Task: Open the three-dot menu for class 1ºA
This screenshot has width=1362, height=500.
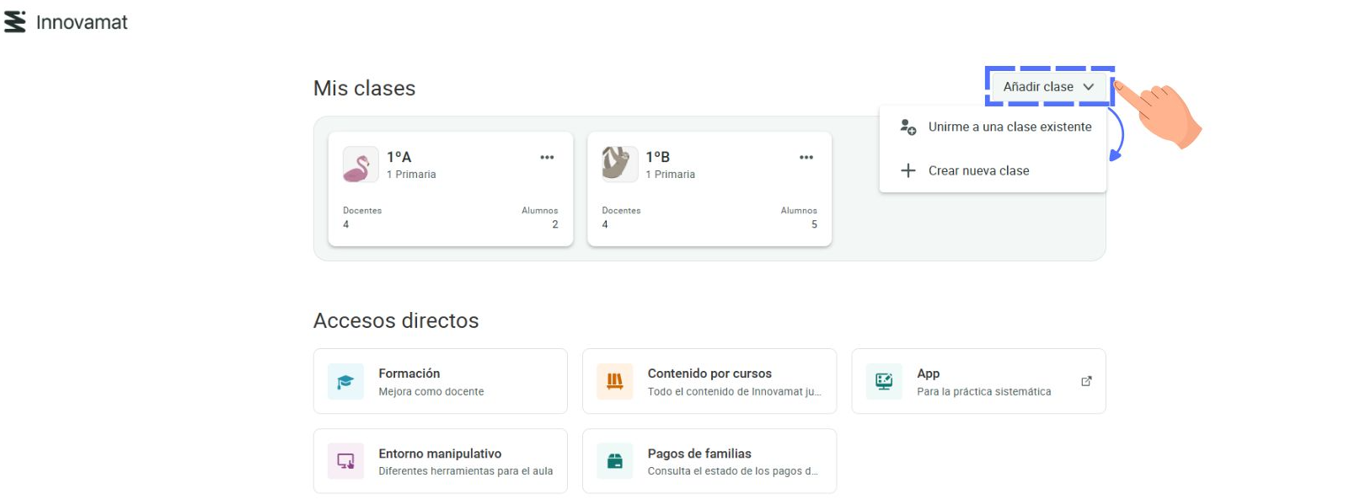Action: pos(547,157)
